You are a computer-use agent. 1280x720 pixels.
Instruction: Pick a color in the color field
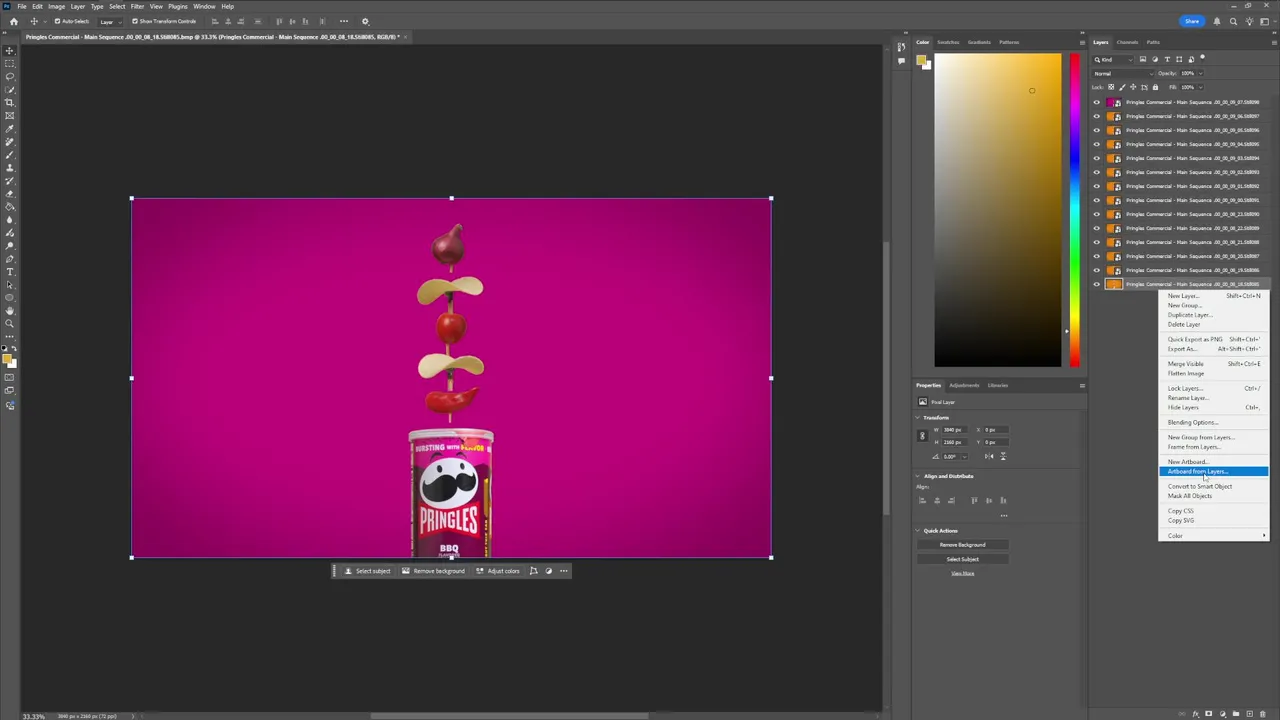pyautogui.click(x=998, y=210)
